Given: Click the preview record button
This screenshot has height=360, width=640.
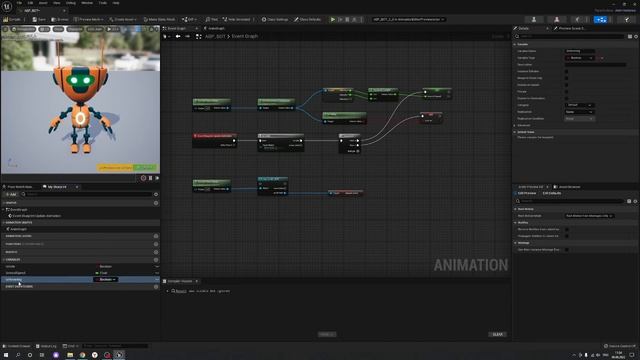Looking at the screenshot, I should point(143,178).
